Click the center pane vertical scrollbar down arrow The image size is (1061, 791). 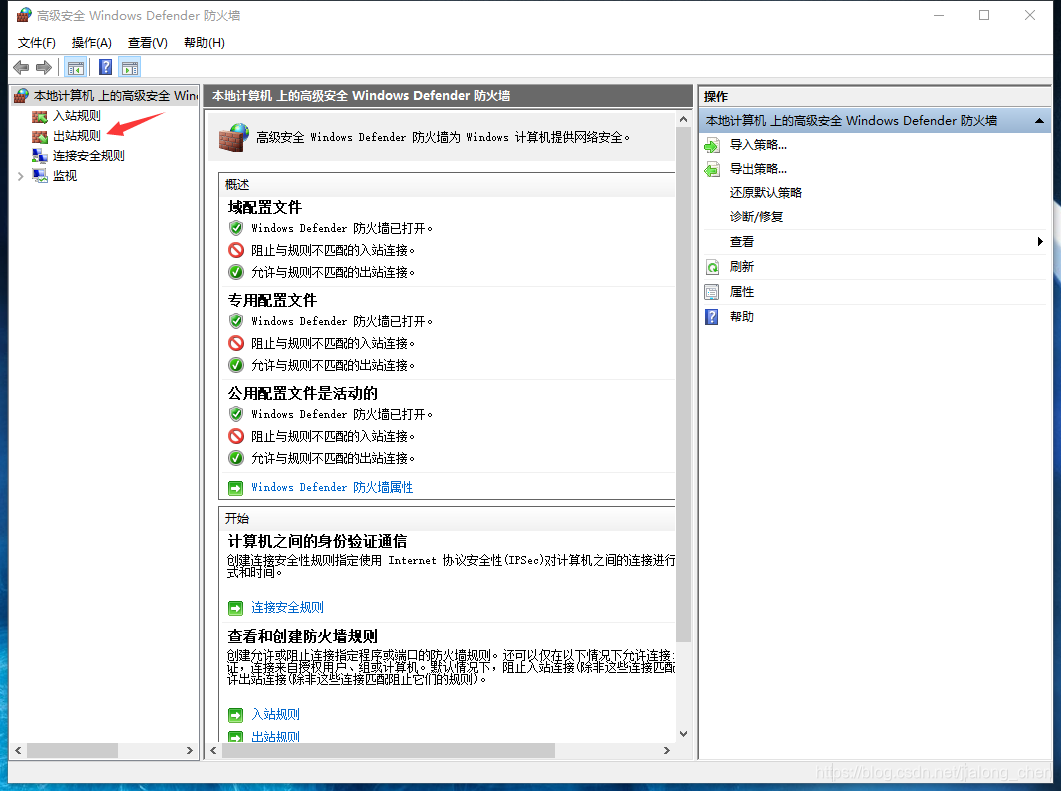[x=683, y=734]
